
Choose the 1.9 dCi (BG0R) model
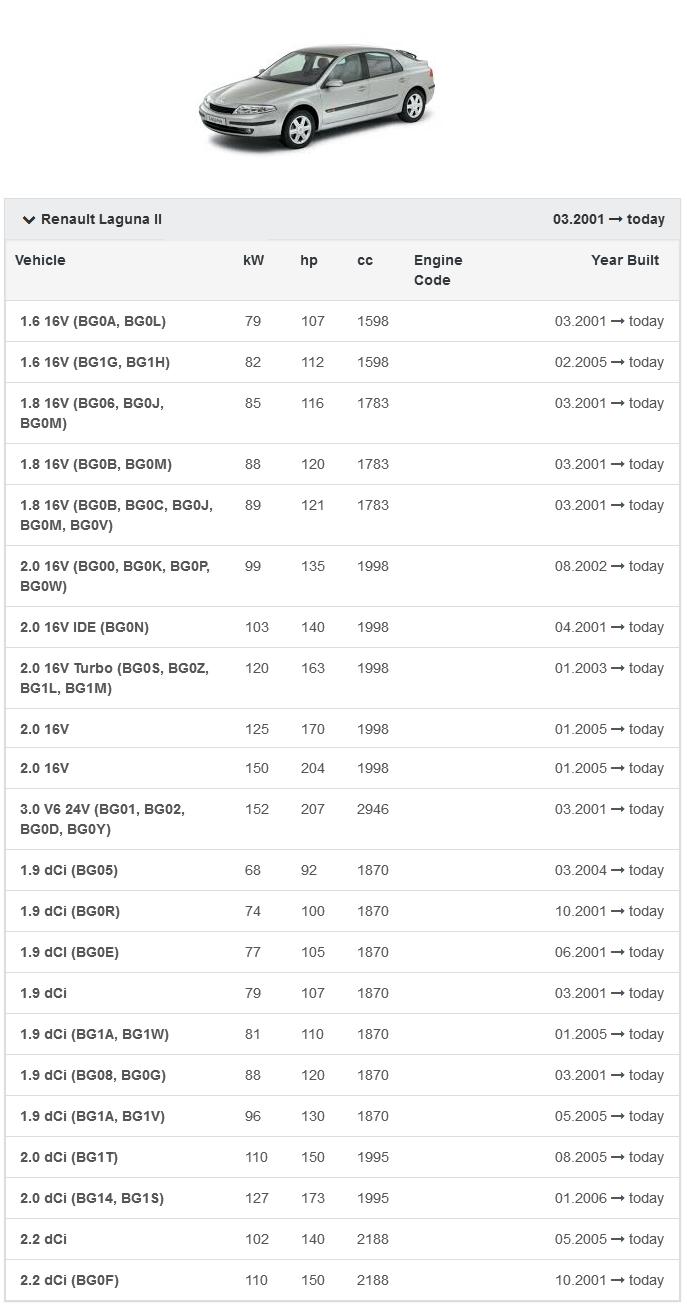click(70, 911)
